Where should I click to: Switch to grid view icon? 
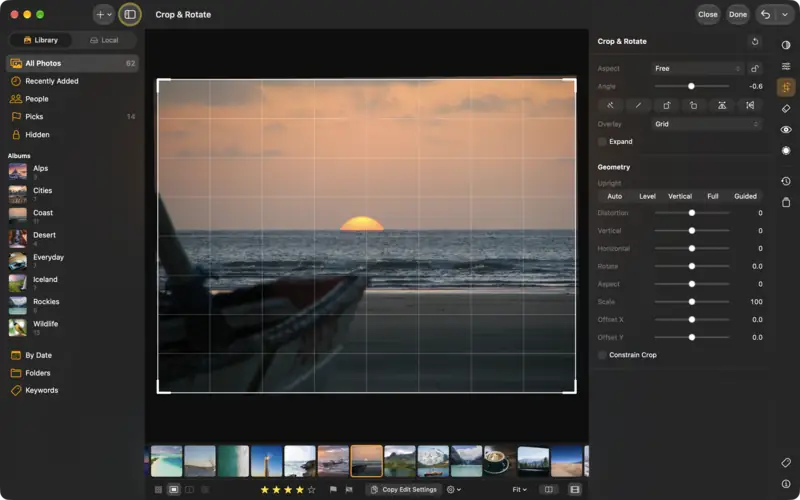click(158, 489)
